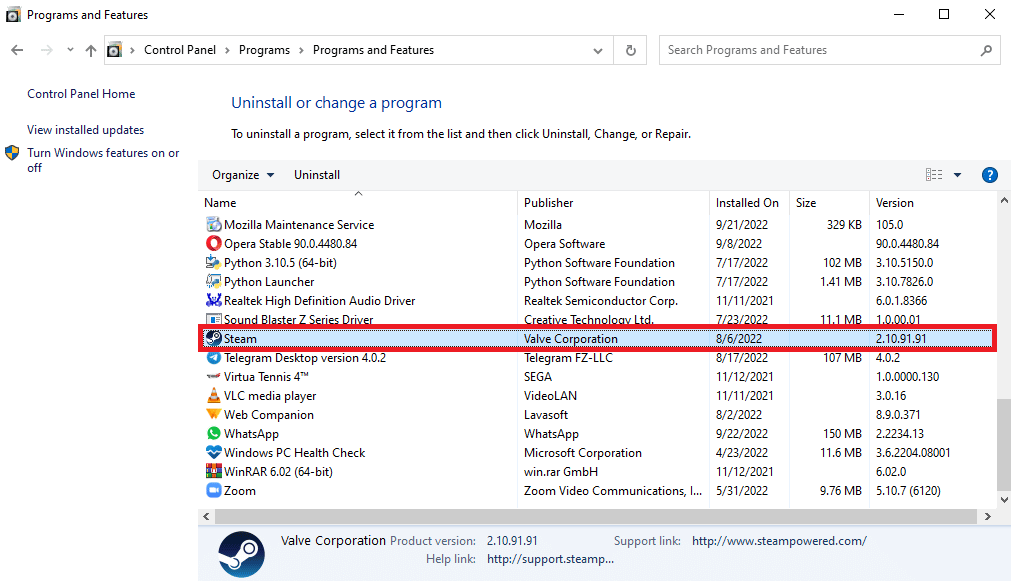This screenshot has width=1011, height=581.
Task: Click the horizontal scrollbar left arrow
Action: [x=206, y=517]
